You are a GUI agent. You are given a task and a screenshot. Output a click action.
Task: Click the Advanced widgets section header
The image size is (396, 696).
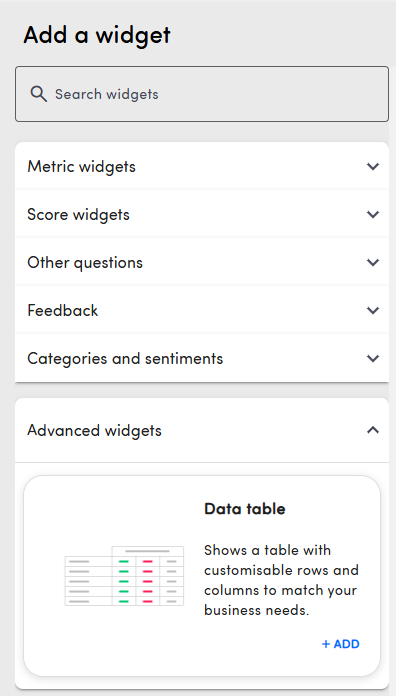[x=202, y=430]
